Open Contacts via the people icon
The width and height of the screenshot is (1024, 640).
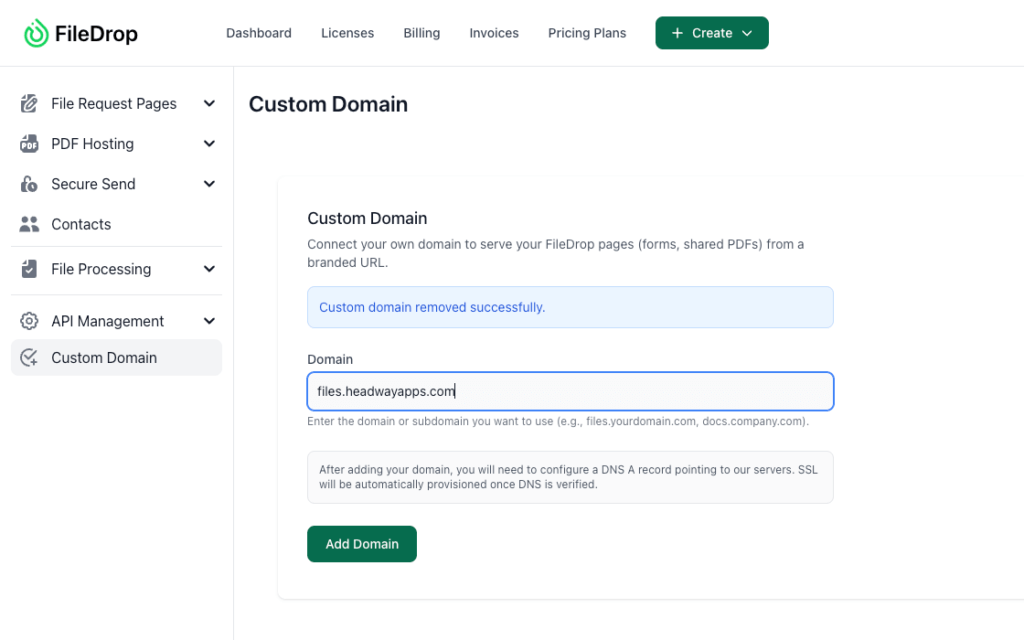27,224
